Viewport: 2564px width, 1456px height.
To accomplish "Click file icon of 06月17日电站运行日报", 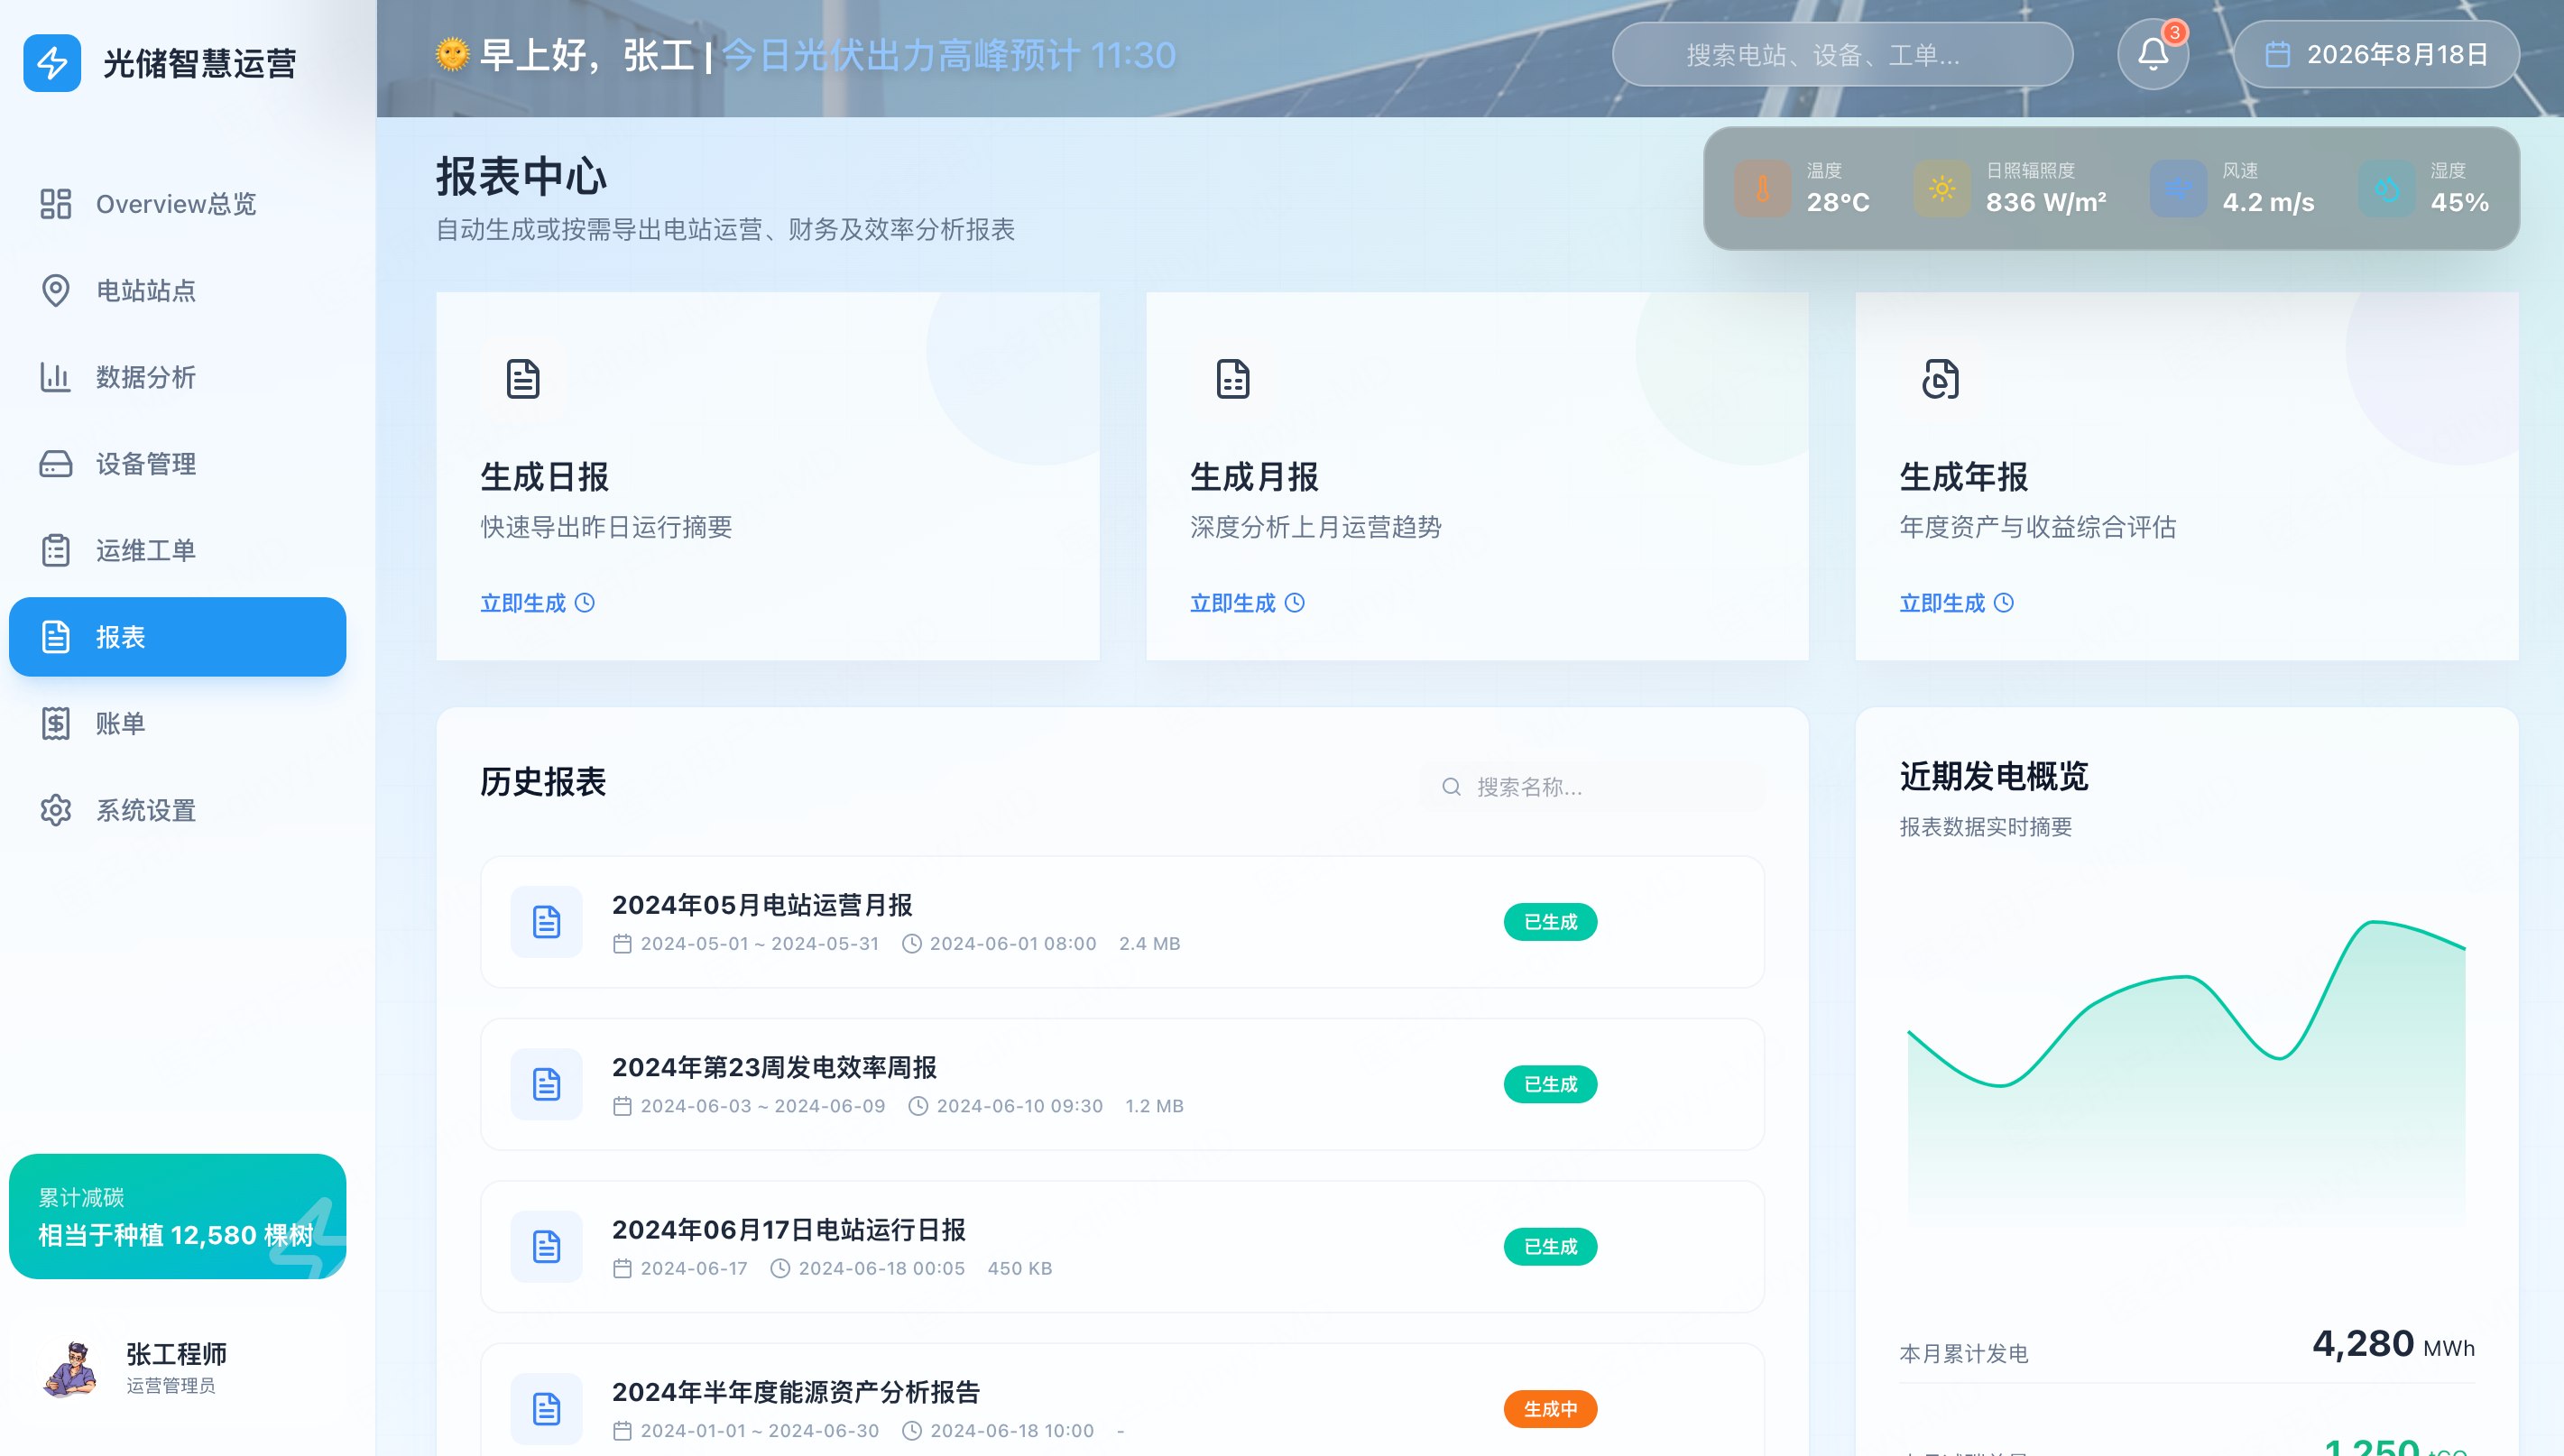I will point(546,1247).
